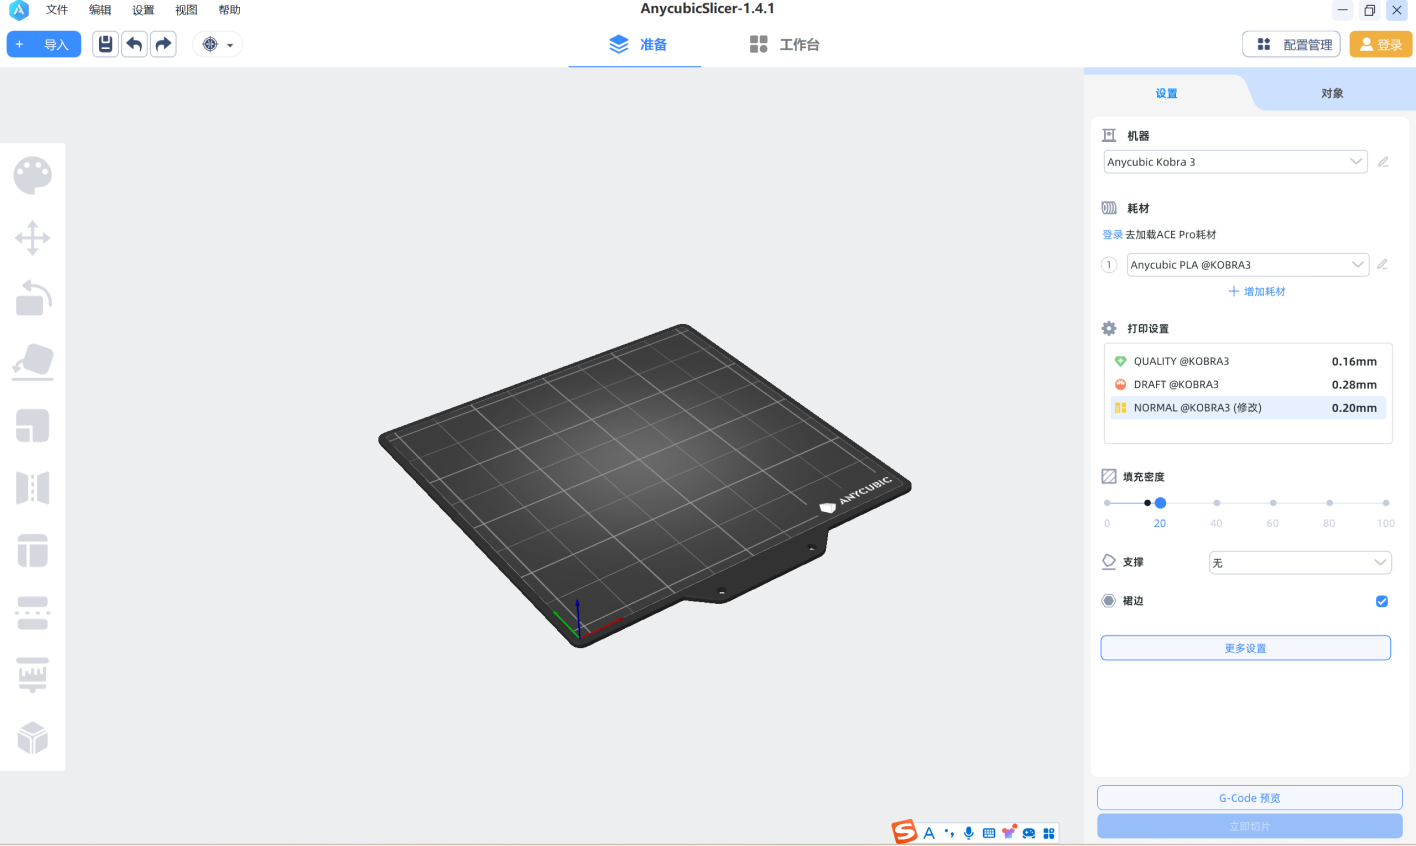Select the Rotate tool in left sidebar
1416x846 pixels.
(x=32, y=299)
